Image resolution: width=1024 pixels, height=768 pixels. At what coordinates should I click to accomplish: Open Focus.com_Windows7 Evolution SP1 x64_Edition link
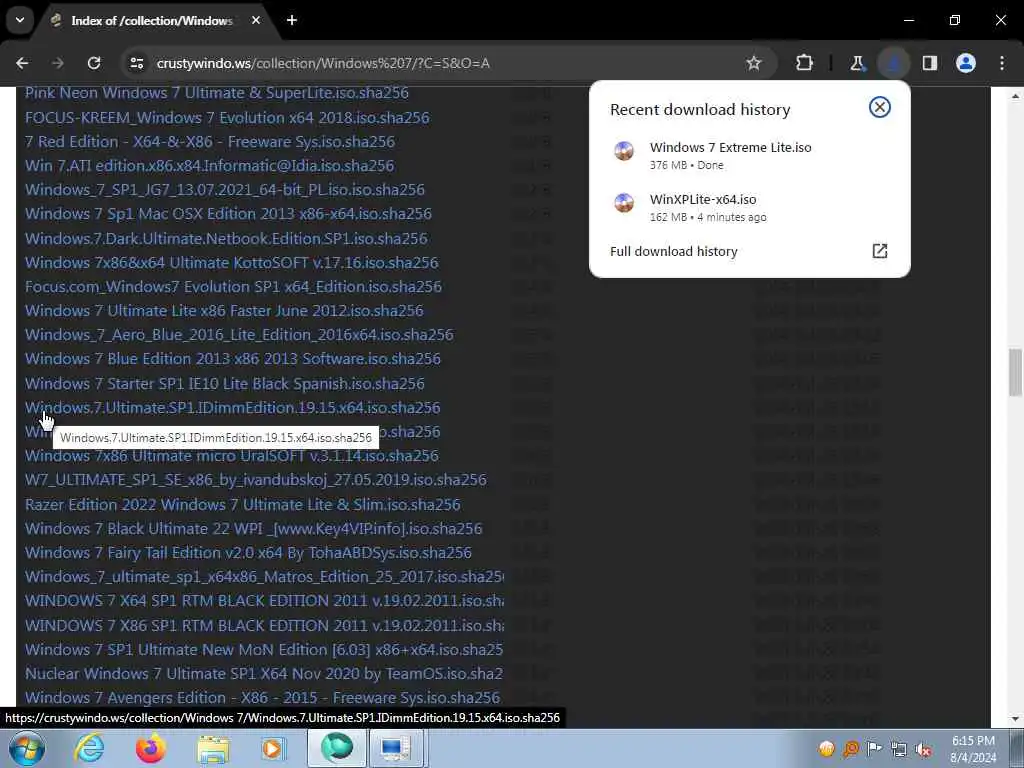coord(233,287)
